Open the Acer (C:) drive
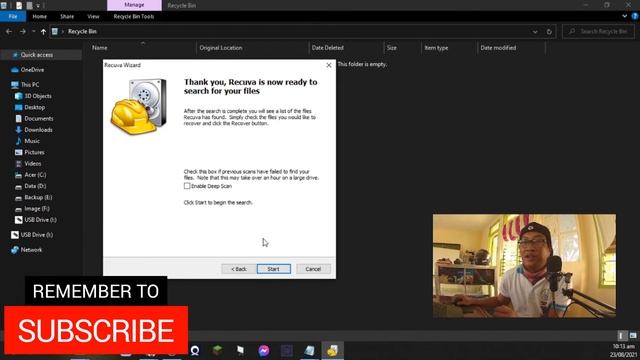640x360 pixels. [35, 175]
